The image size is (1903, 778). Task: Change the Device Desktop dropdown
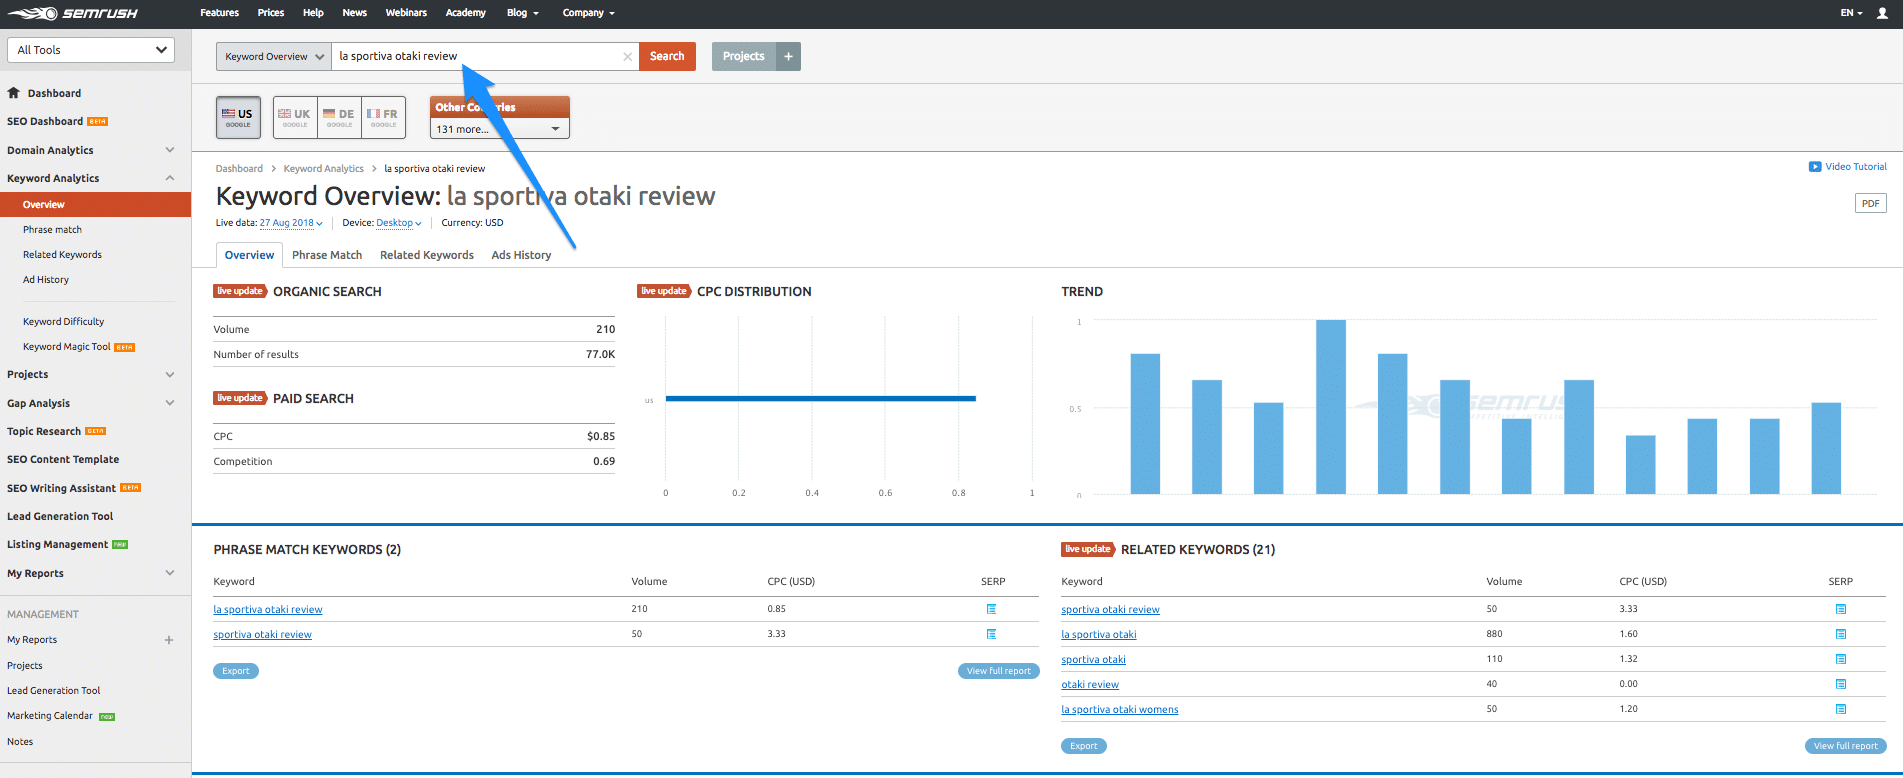399,223
